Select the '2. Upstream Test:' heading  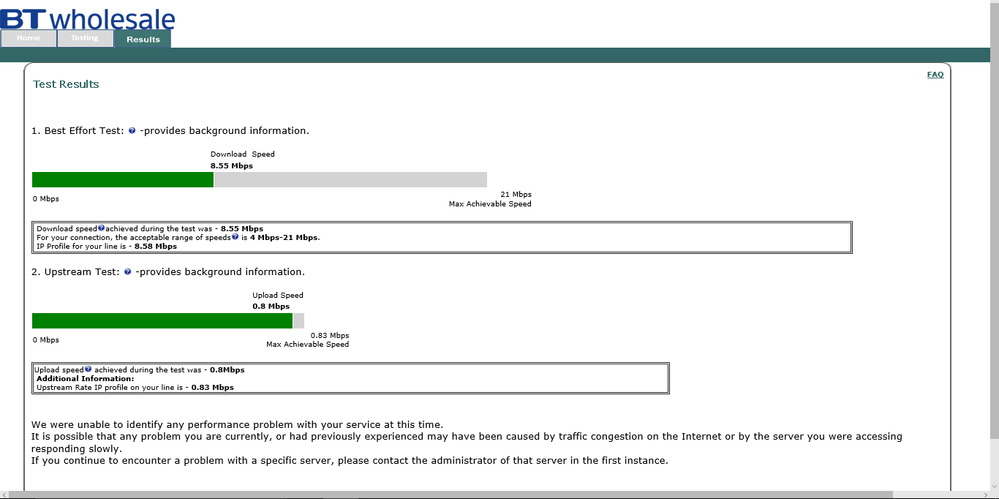pyautogui.click(x=76, y=272)
